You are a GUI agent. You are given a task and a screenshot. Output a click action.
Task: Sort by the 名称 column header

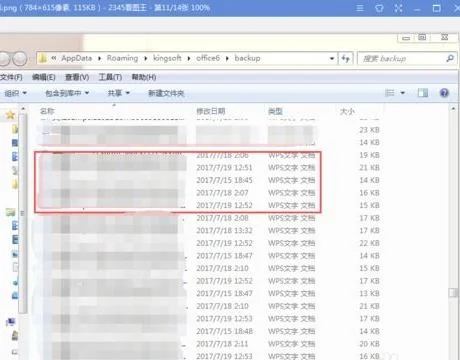(x=47, y=111)
